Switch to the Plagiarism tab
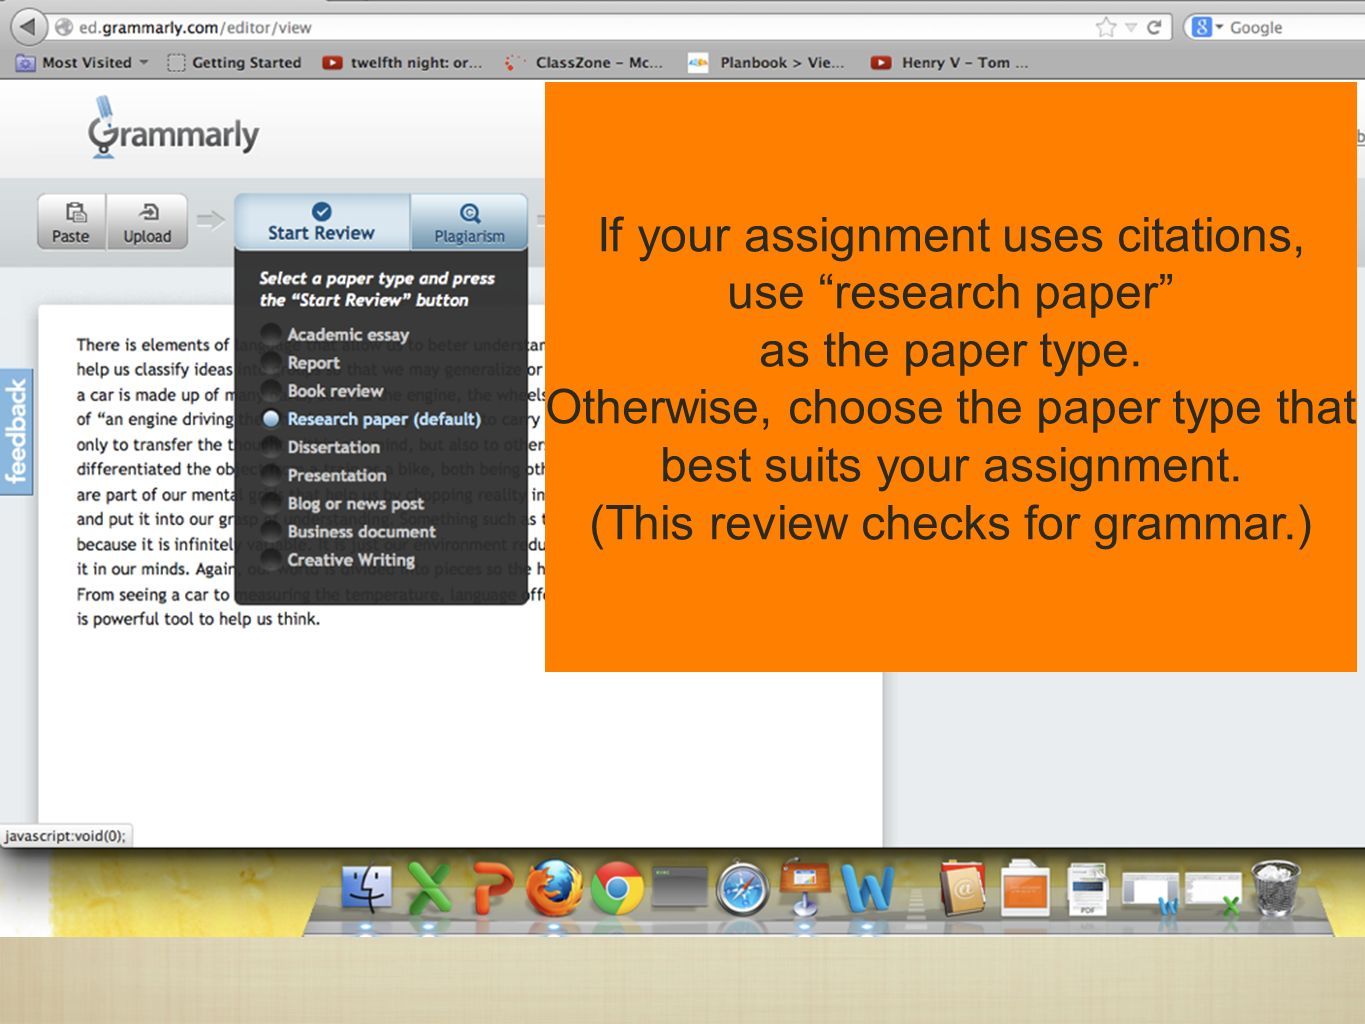The image size is (1365, 1024). tap(469, 222)
